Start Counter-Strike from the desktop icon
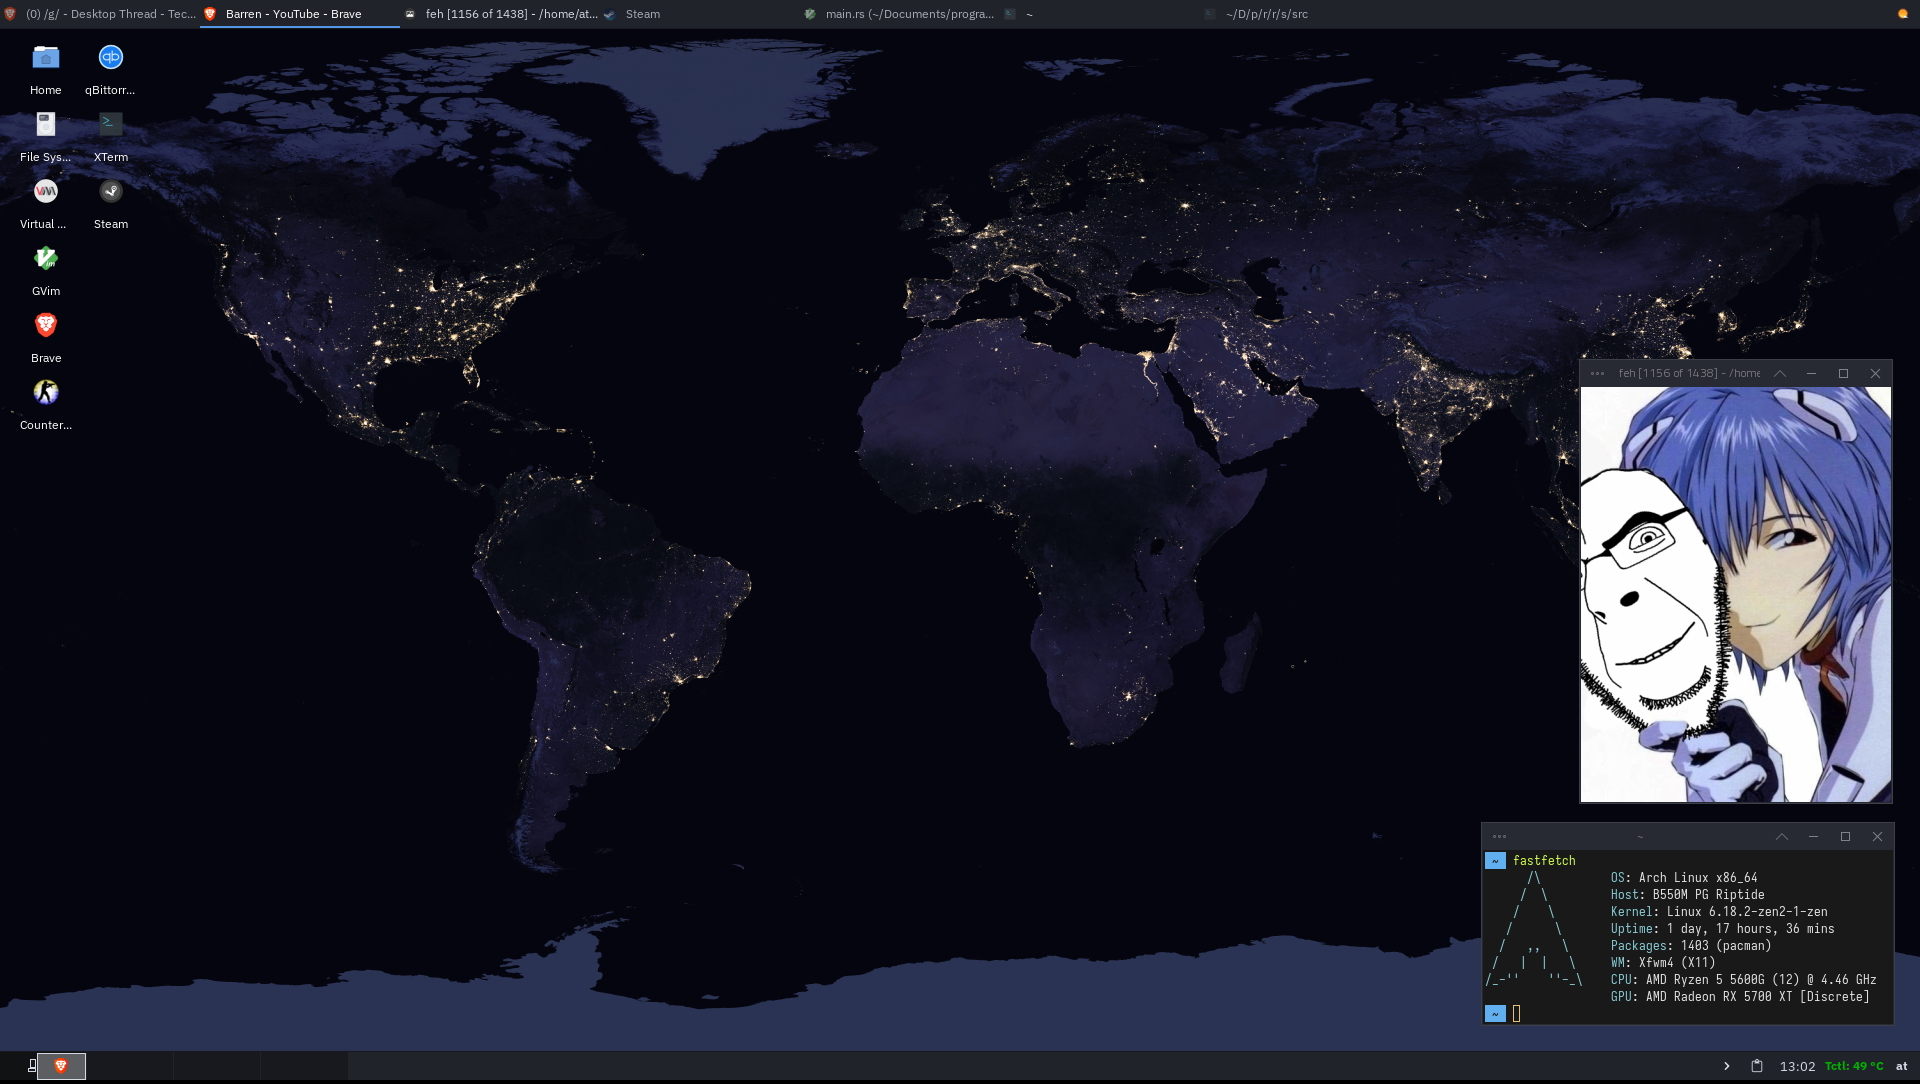The height and width of the screenshot is (1084, 1920). 45,393
